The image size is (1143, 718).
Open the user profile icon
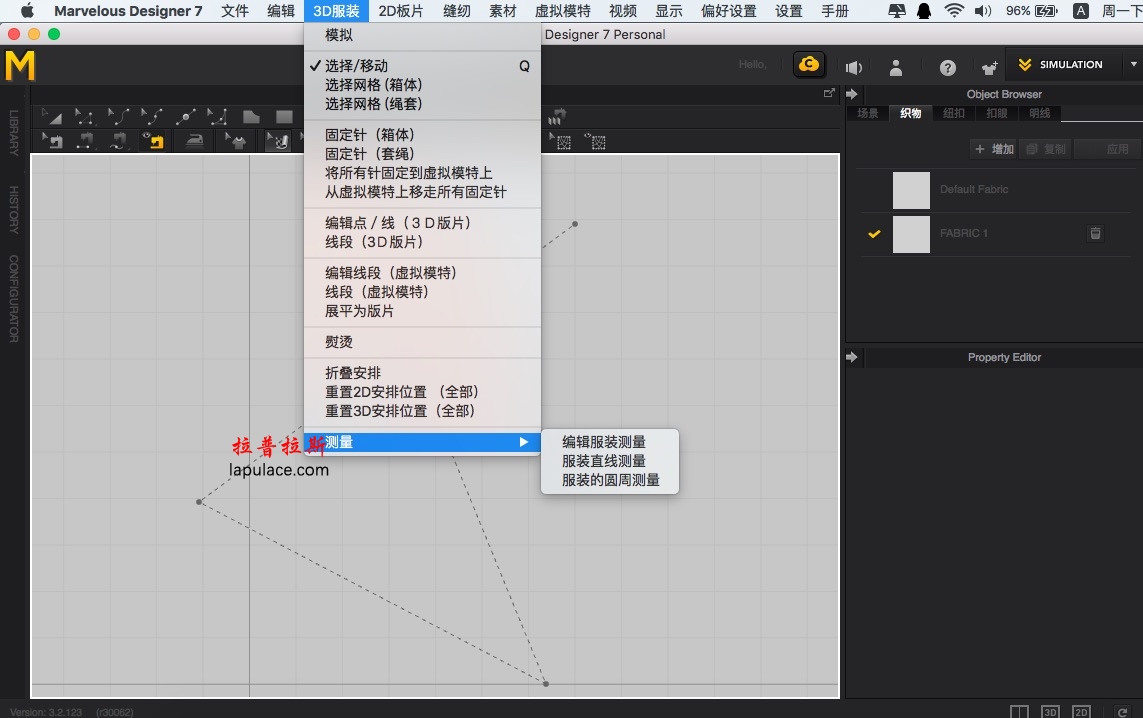(896, 68)
